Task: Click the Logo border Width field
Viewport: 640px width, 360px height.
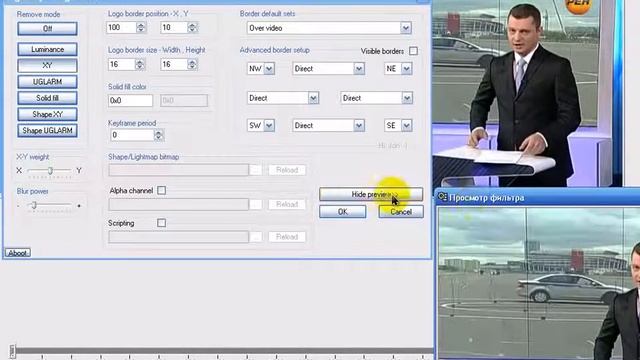Action: [121, 64]
